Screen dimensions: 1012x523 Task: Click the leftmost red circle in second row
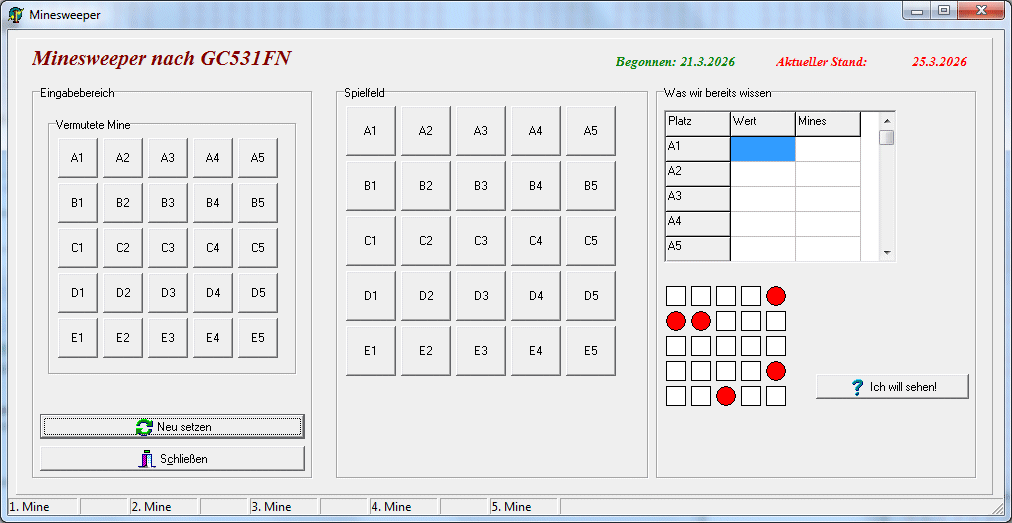676,321
